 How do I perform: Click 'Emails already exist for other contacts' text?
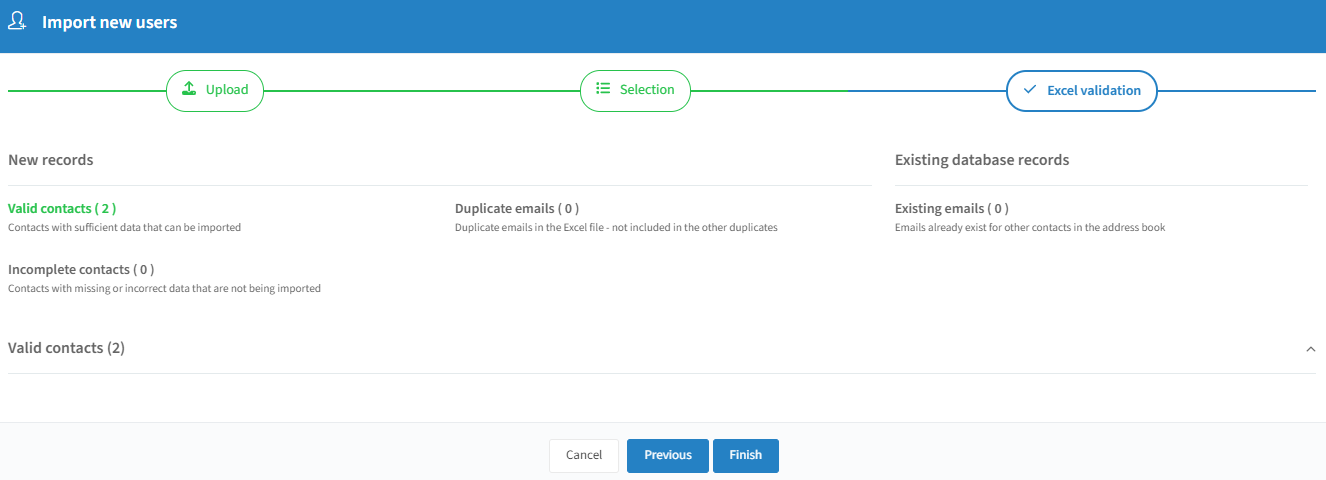click(x=1030, y=228)
